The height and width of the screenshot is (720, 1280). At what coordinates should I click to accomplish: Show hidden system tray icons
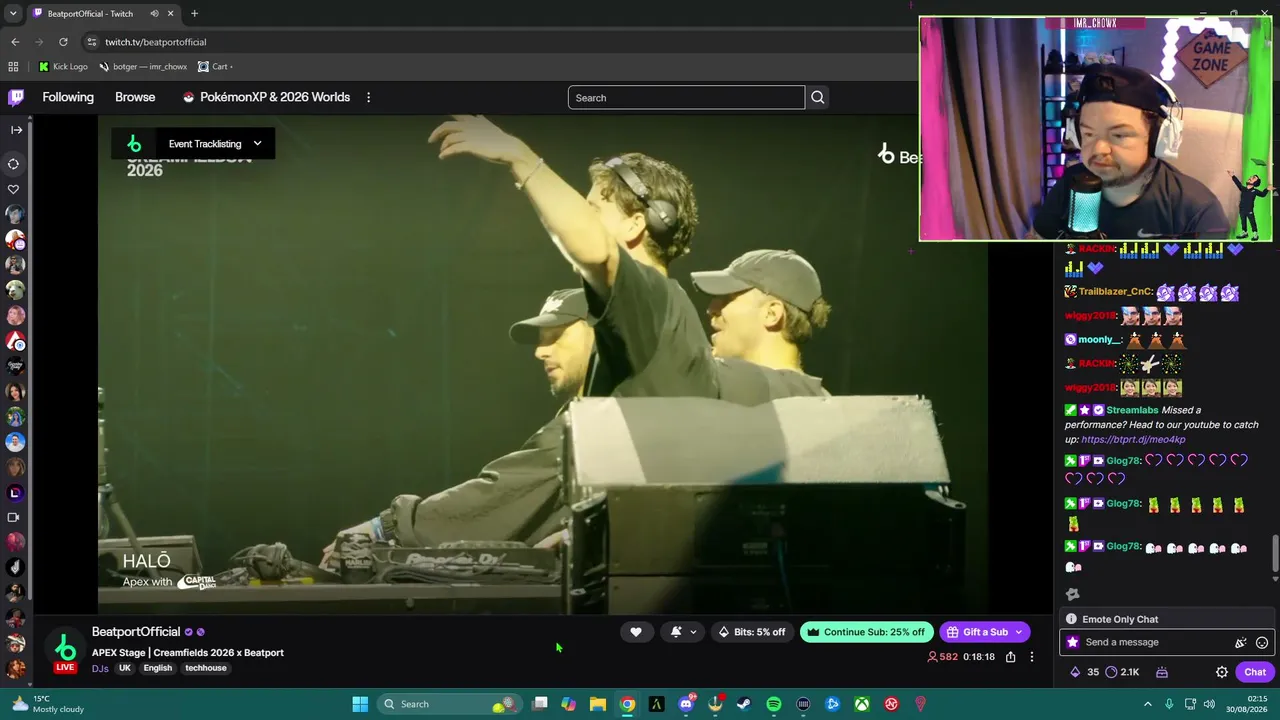tap(1148, 704)
